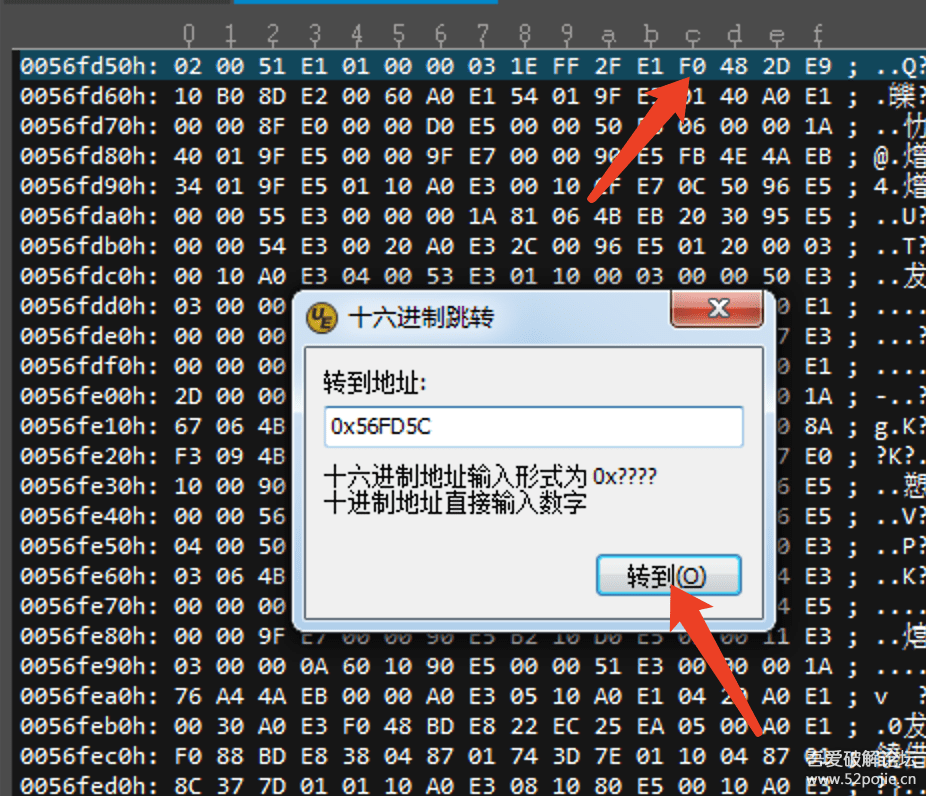Viewport: 926px width, 796px height.
Task: Focus the 转到地址 input field
Action: [x=533, y=426]
